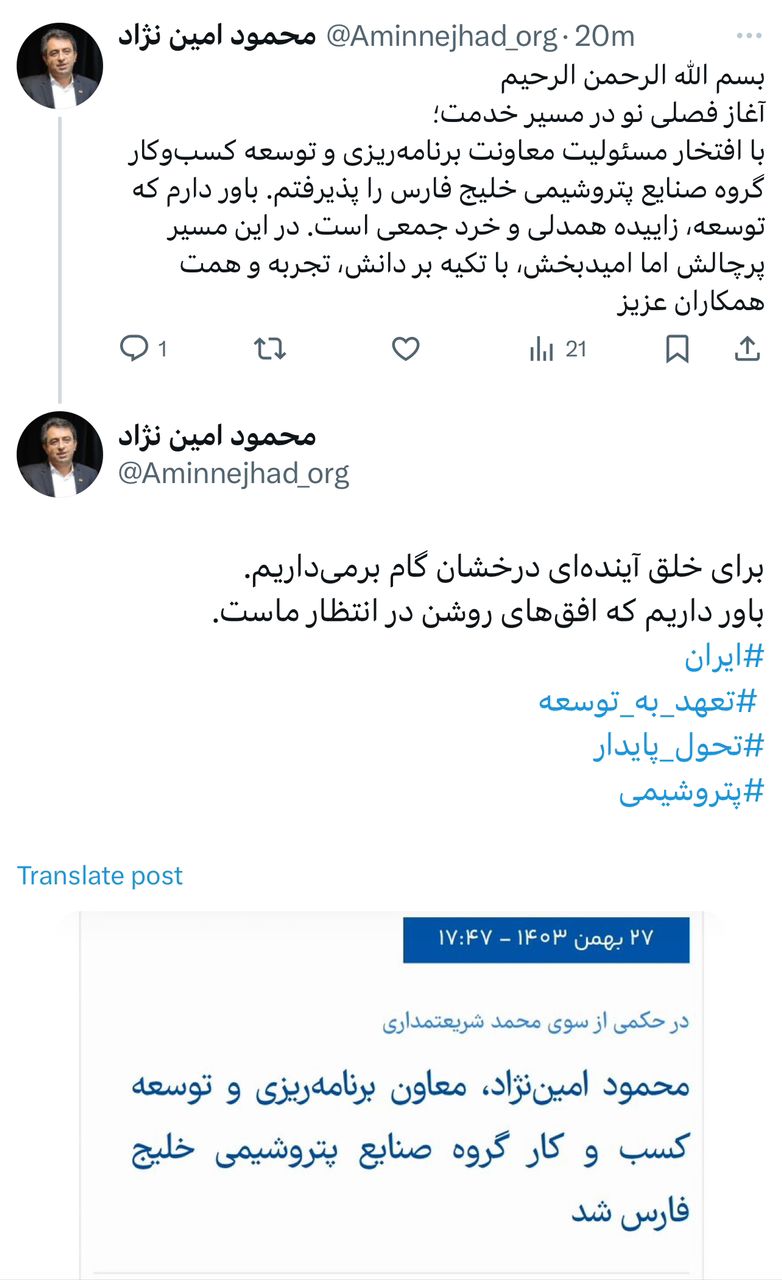Open the #پتروشیمی hashtag
Viewport: 782px width, 1280px height.
point(691,791)
